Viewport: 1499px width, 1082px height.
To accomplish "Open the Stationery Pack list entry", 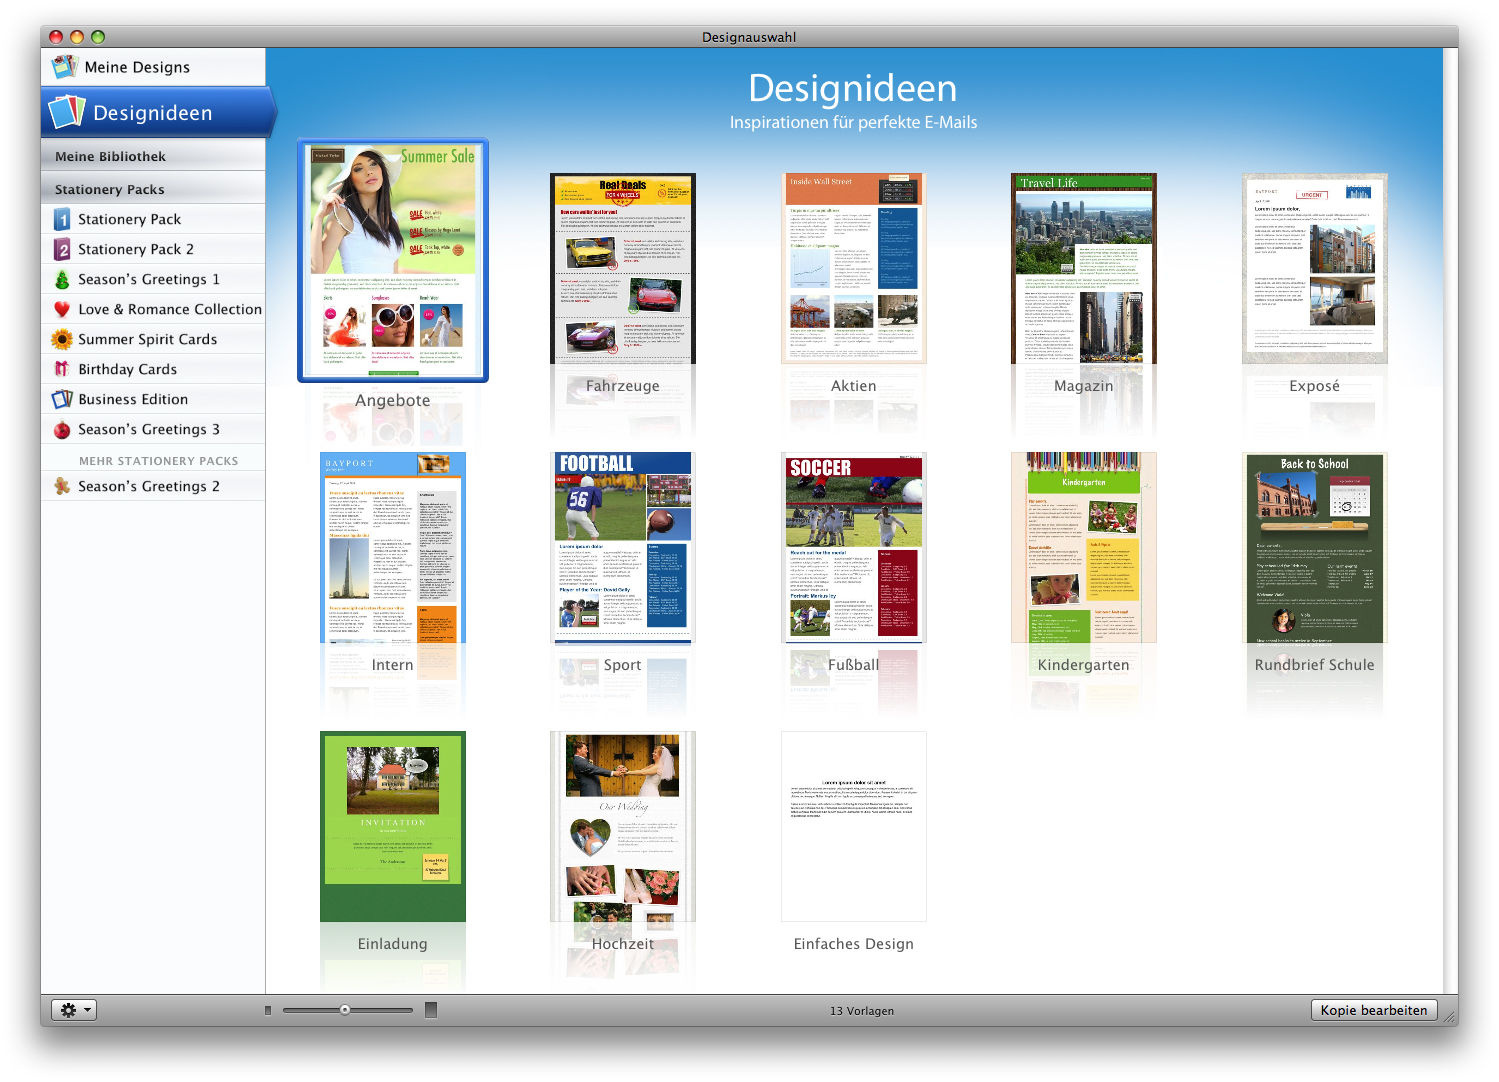I will [153, 219].
